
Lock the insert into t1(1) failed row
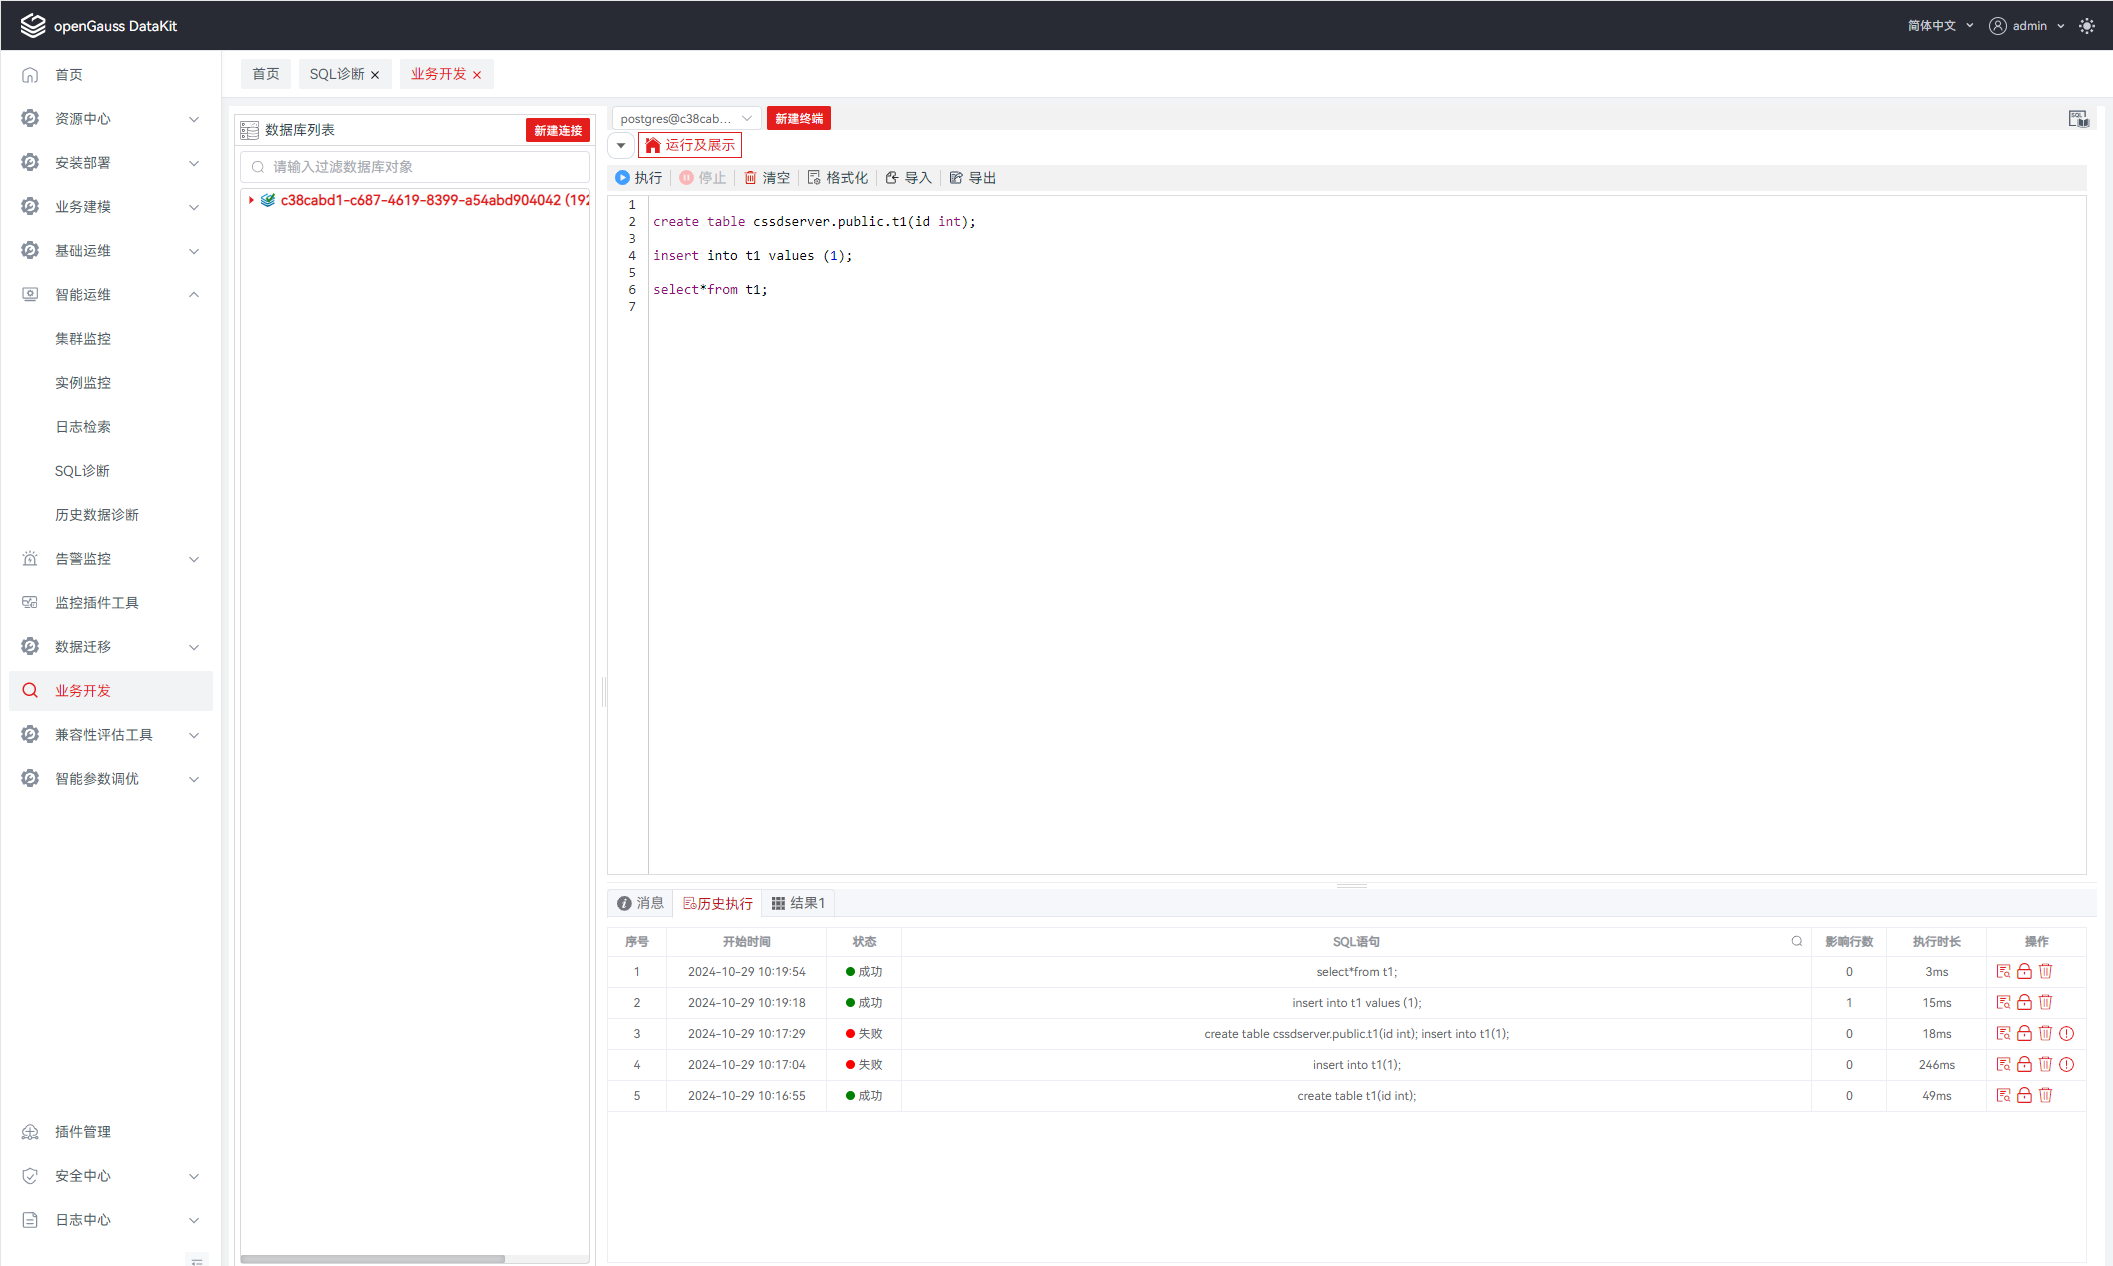click(2024, 1064)
